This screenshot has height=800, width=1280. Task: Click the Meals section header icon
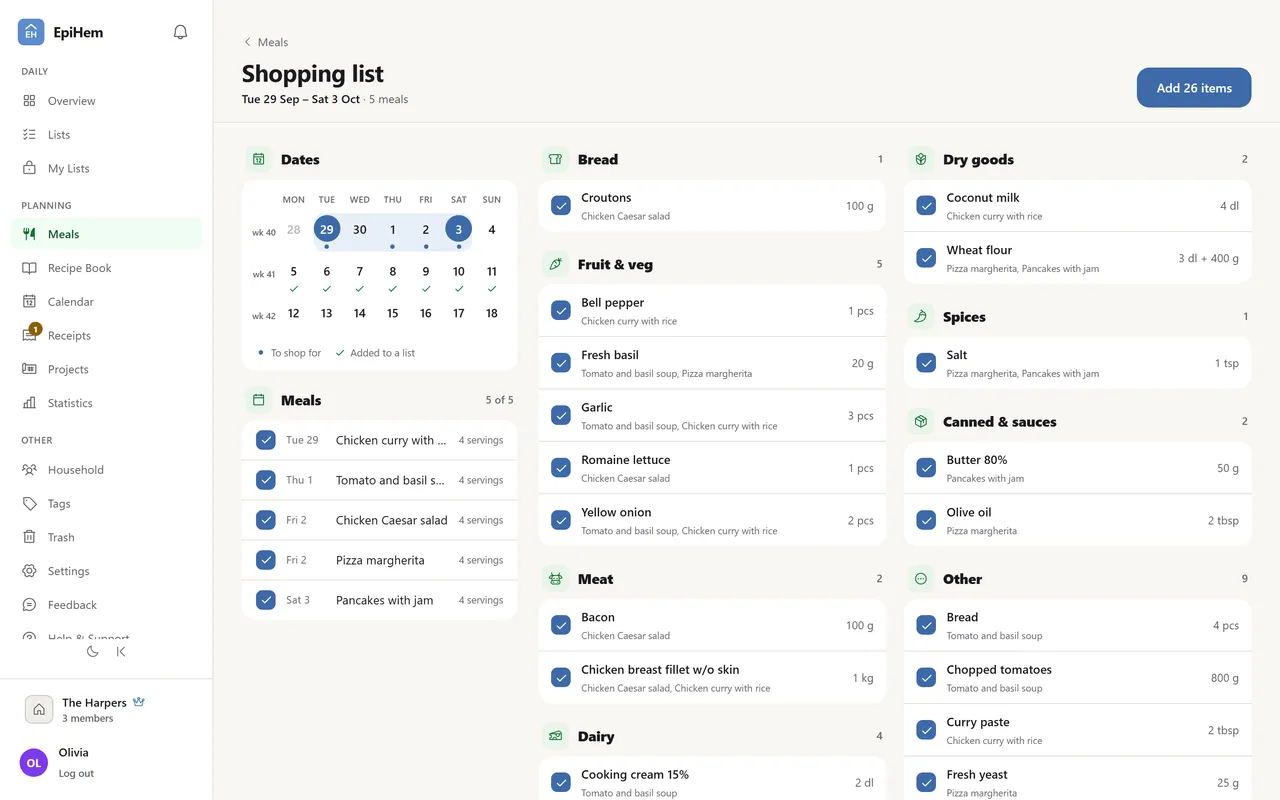[259, 400]
